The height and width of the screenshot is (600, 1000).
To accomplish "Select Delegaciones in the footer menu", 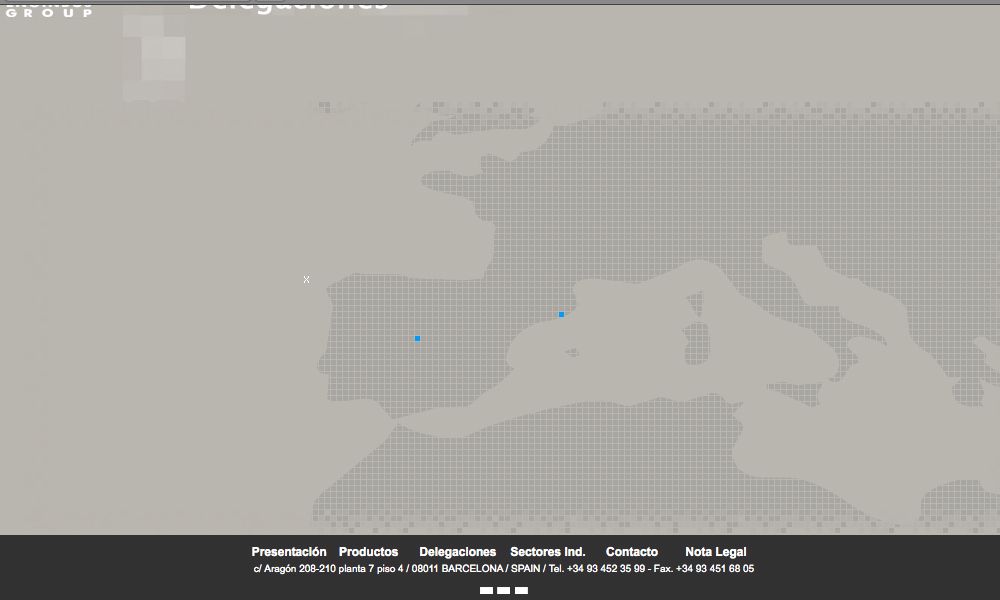I will 457,552.
